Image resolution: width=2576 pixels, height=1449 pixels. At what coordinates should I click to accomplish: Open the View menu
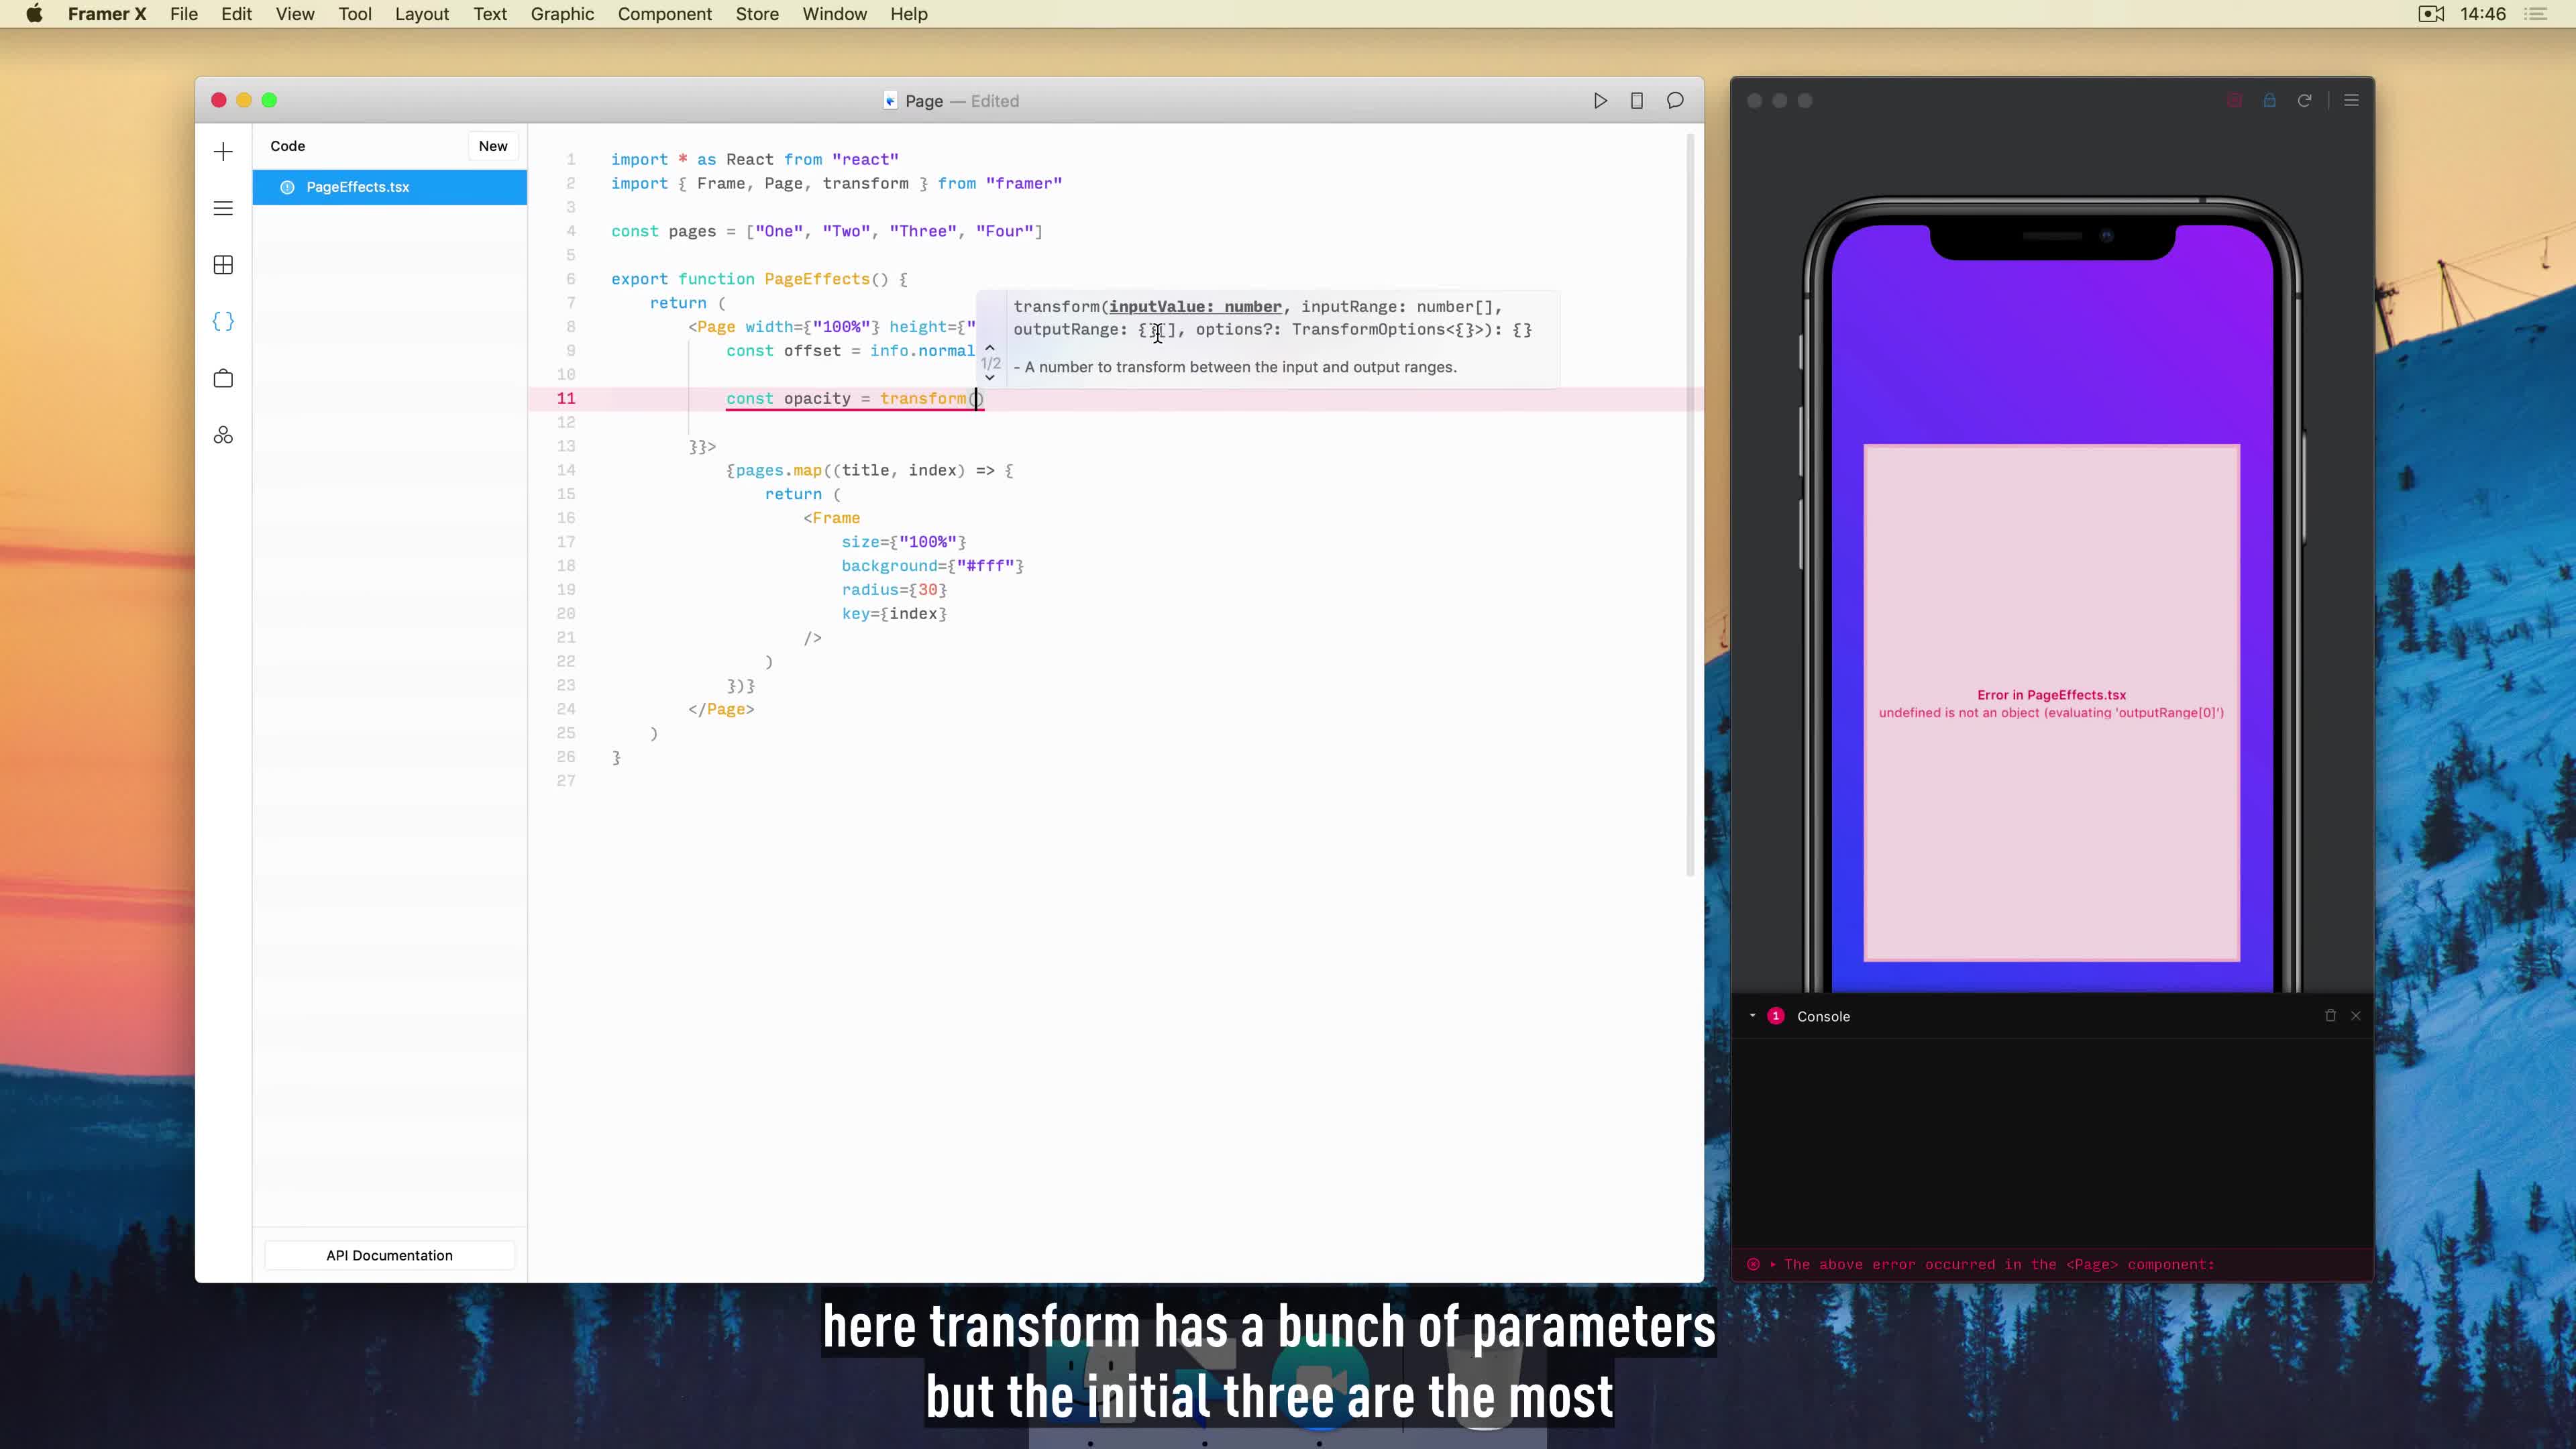pyautogui.click(x=295, y=14)
